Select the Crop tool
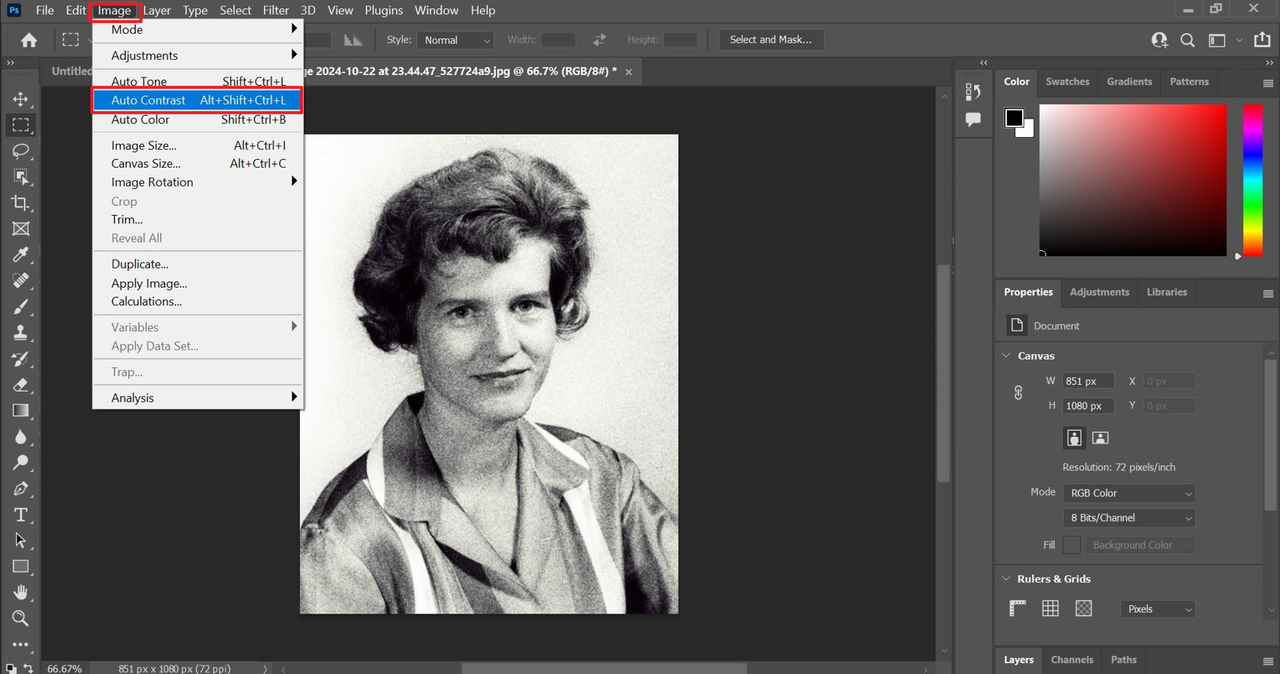 point(20,203)
